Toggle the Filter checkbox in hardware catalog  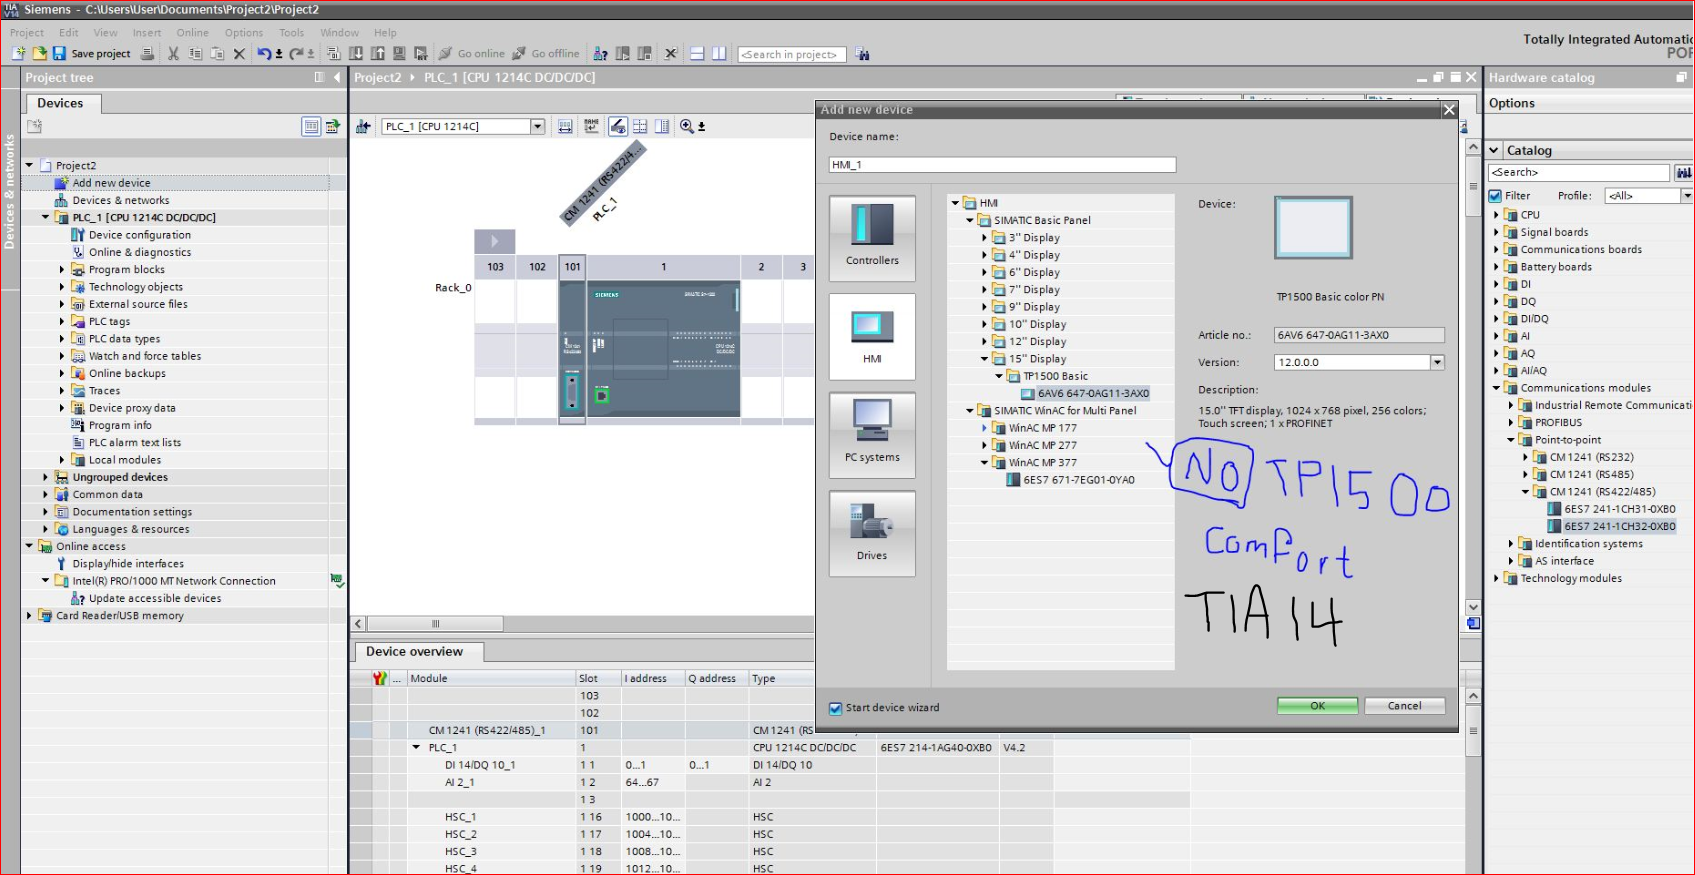coord(1496,196)
